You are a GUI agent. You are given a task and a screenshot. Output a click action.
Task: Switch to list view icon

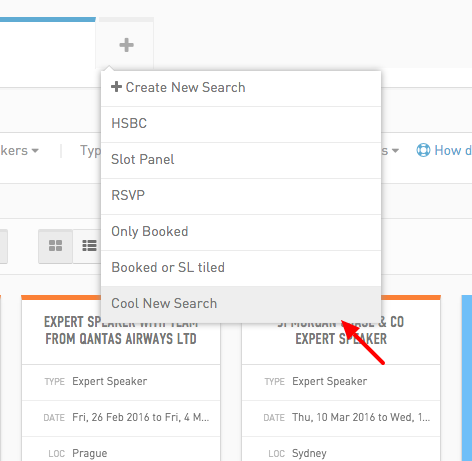pyautogui.click(x=89, y=246)
